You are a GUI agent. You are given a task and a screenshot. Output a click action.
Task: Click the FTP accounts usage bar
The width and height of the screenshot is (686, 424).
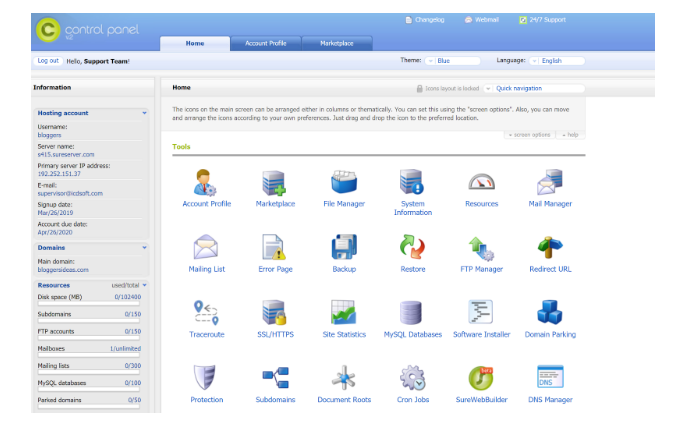[89, 338]
